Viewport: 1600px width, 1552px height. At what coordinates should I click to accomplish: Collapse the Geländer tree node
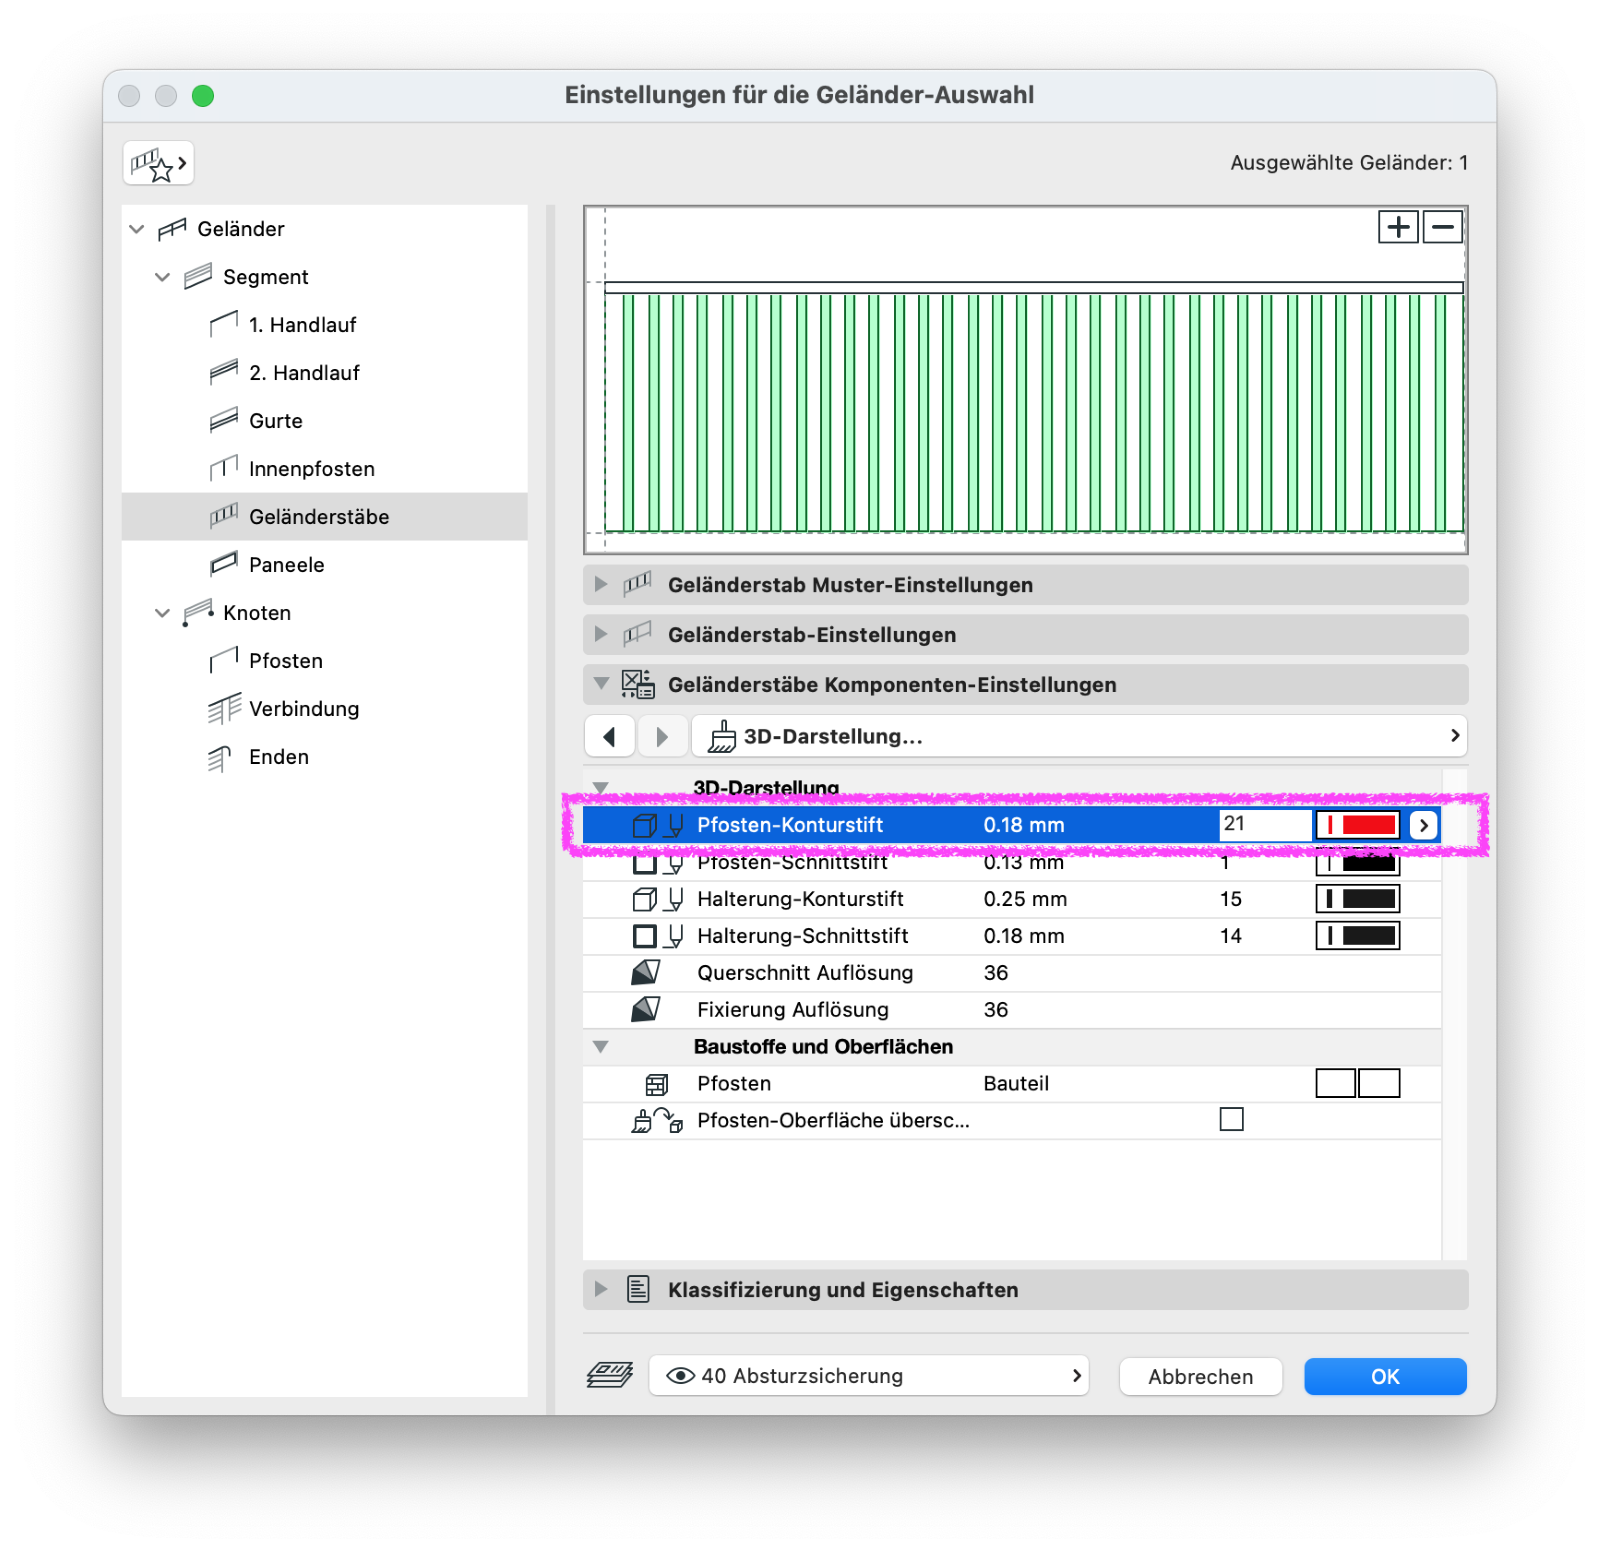click(137, 229)
